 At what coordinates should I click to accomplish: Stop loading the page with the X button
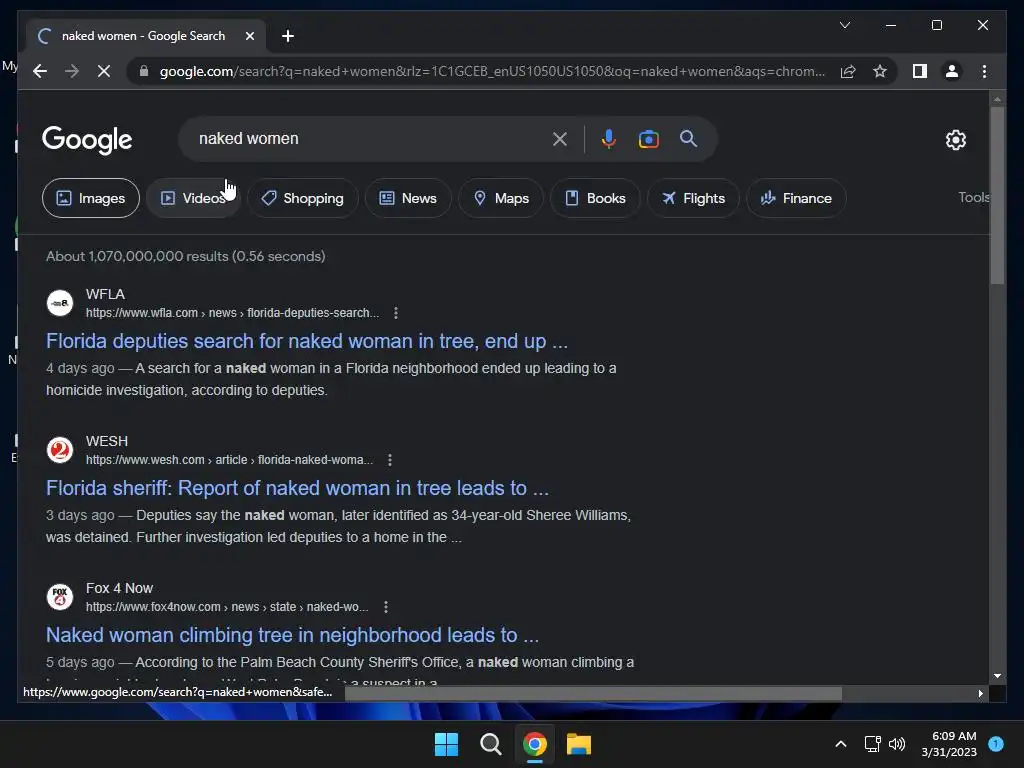pyautogui.click(x=104, y=71)
